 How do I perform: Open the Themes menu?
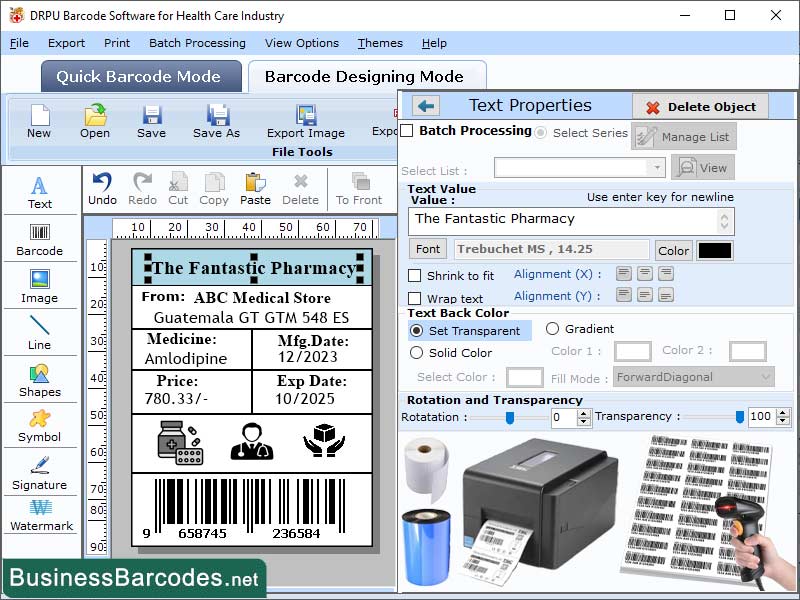[379, 43]
